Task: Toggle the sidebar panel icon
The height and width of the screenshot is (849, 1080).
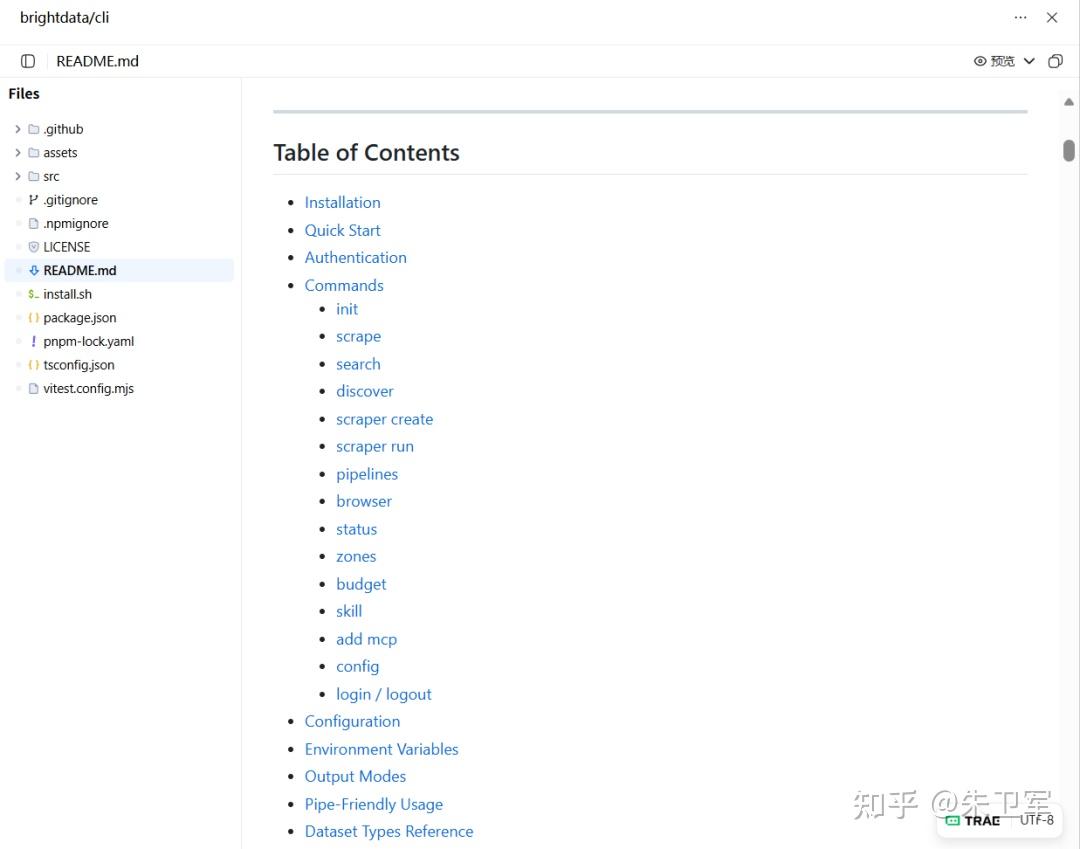Action: pyautogui.click(x=28, y=61)
